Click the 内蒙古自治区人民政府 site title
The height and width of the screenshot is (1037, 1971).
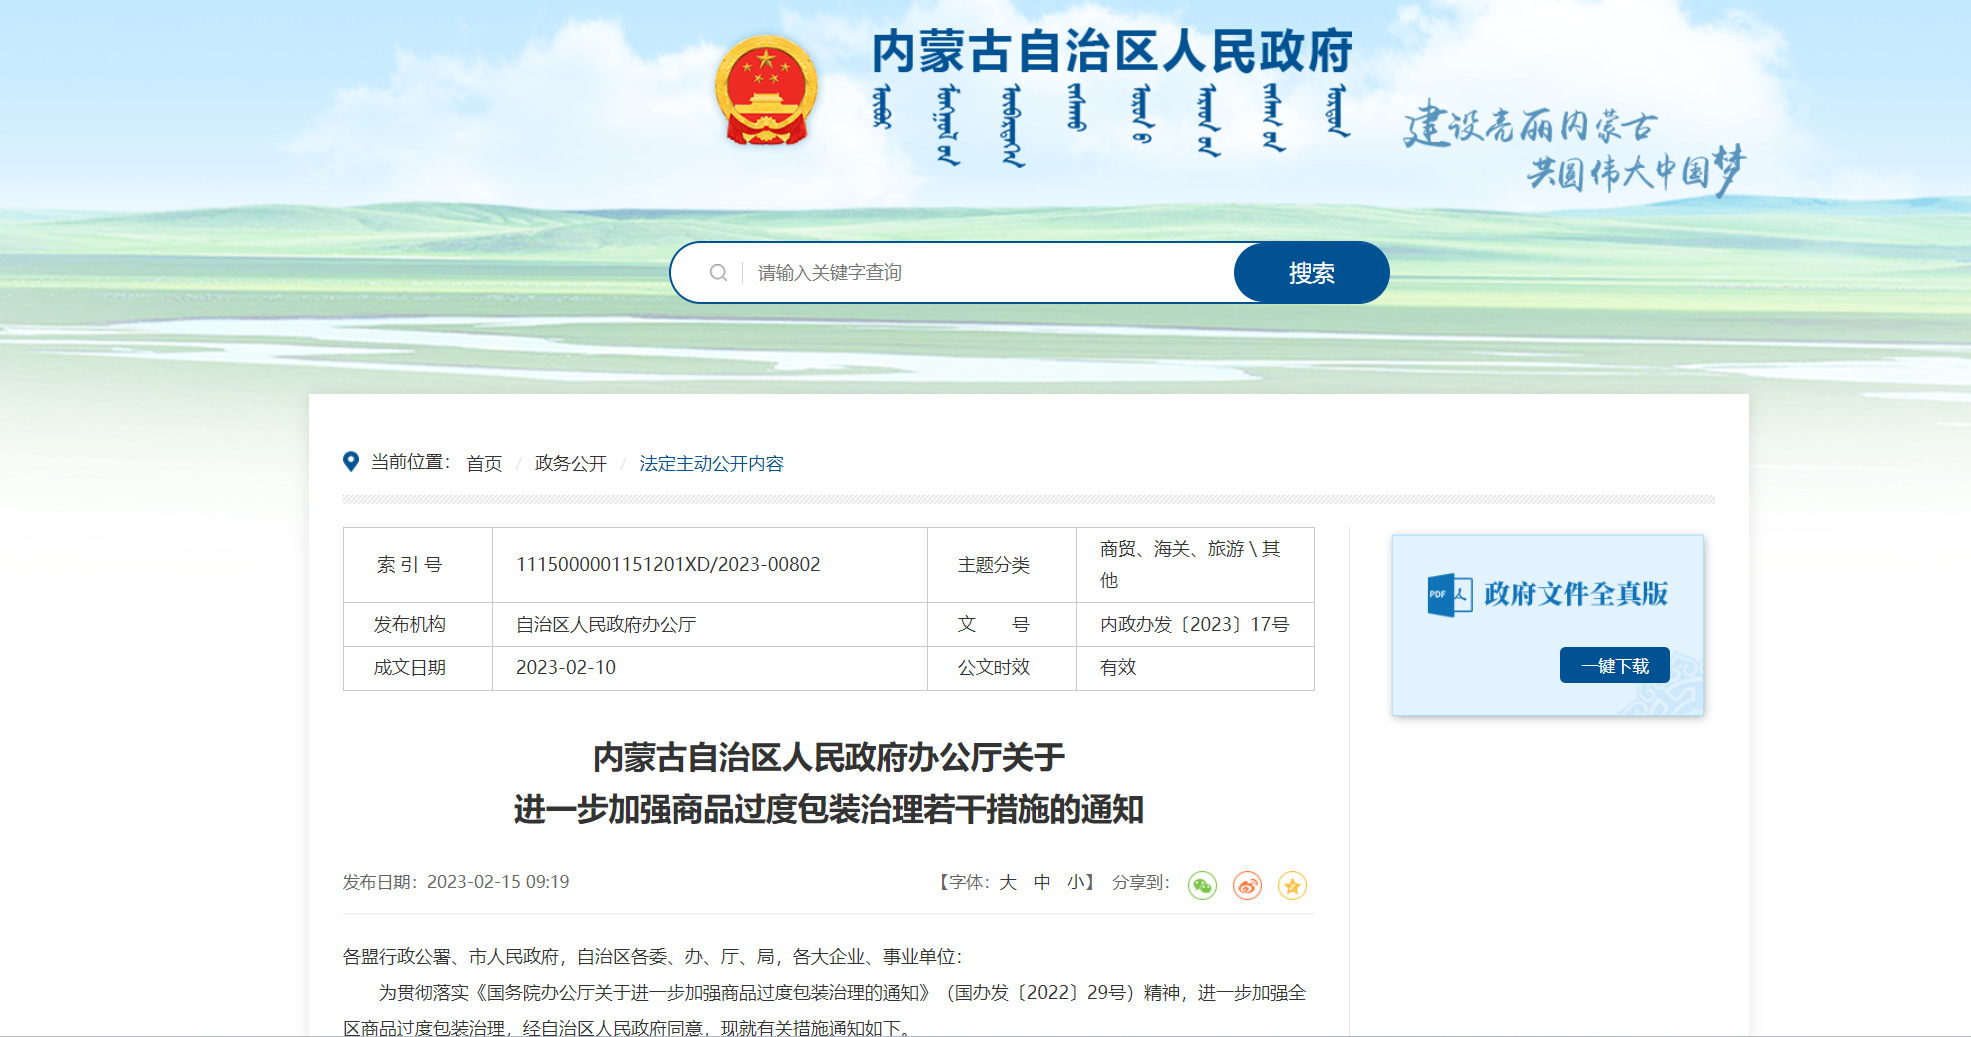(x=1112, y=52)
